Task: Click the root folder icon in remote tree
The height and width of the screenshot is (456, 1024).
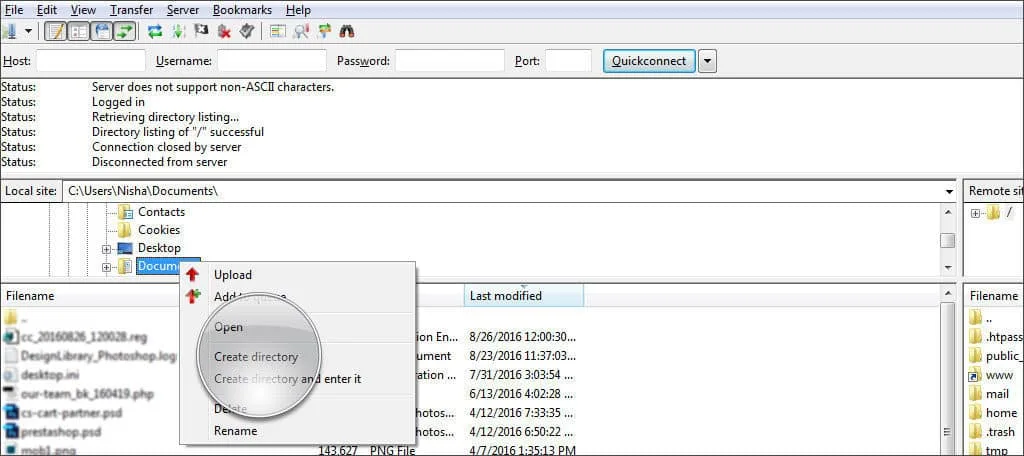Action: (993, 212)
